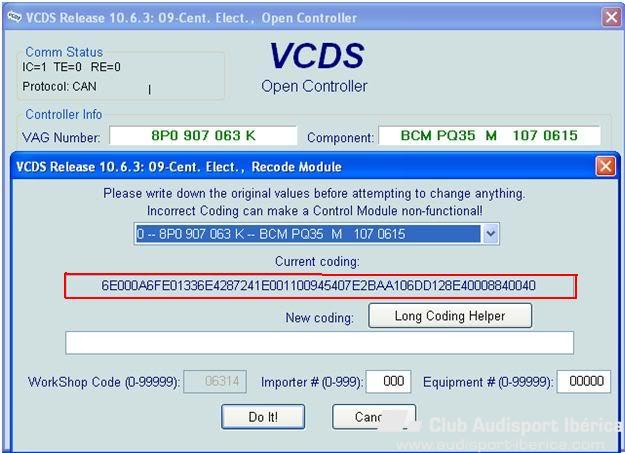Click the Importer # (0-999) label

click(312, 382)
